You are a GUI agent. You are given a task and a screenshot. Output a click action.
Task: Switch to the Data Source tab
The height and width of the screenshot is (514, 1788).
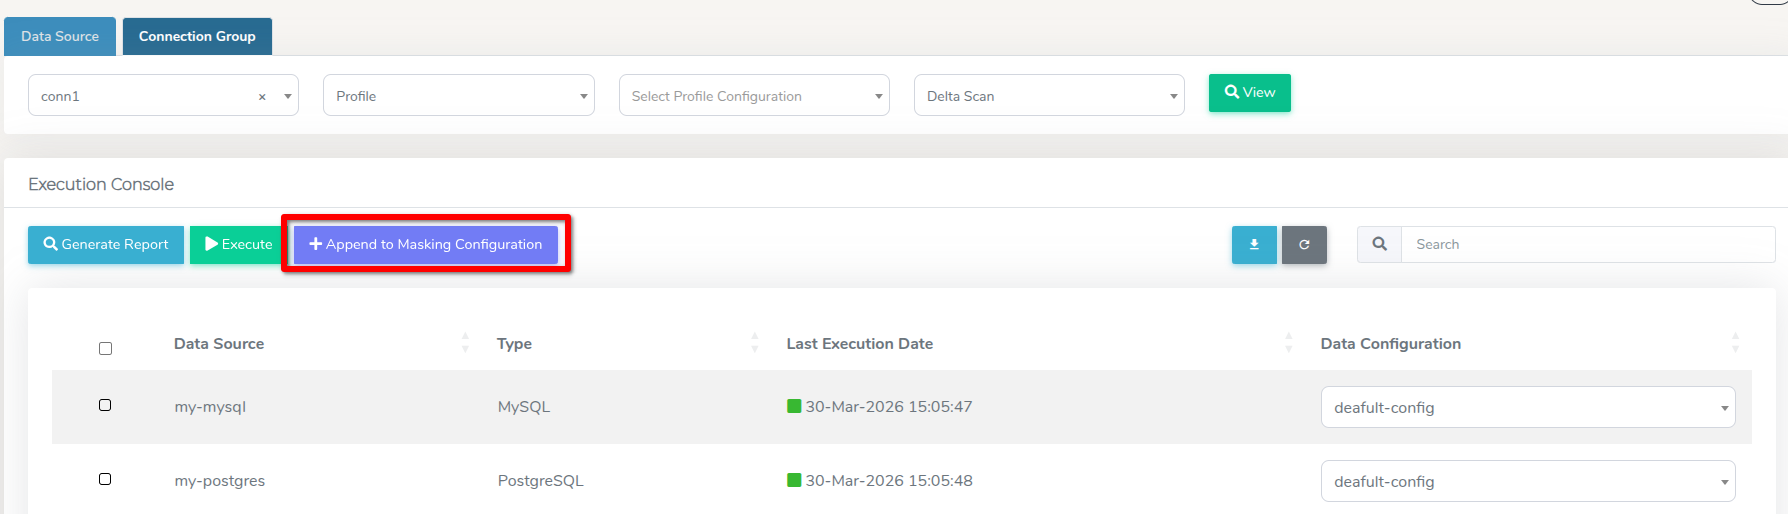tap(60, 37)
